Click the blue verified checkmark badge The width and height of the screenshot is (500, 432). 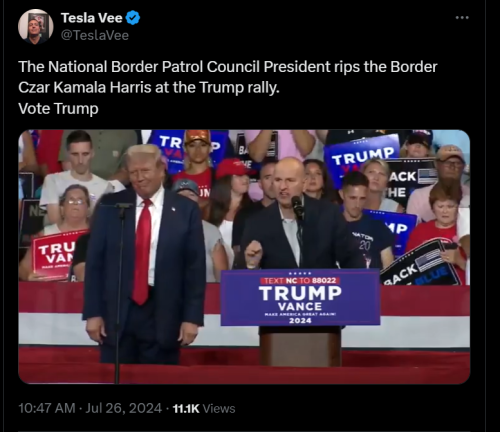[x=133, y=18]
